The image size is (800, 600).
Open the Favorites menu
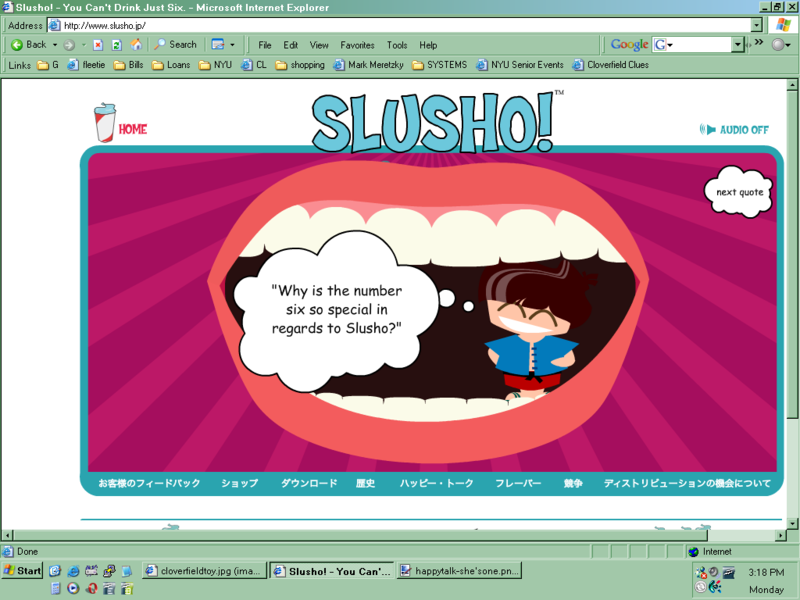(x=357, y=45)
